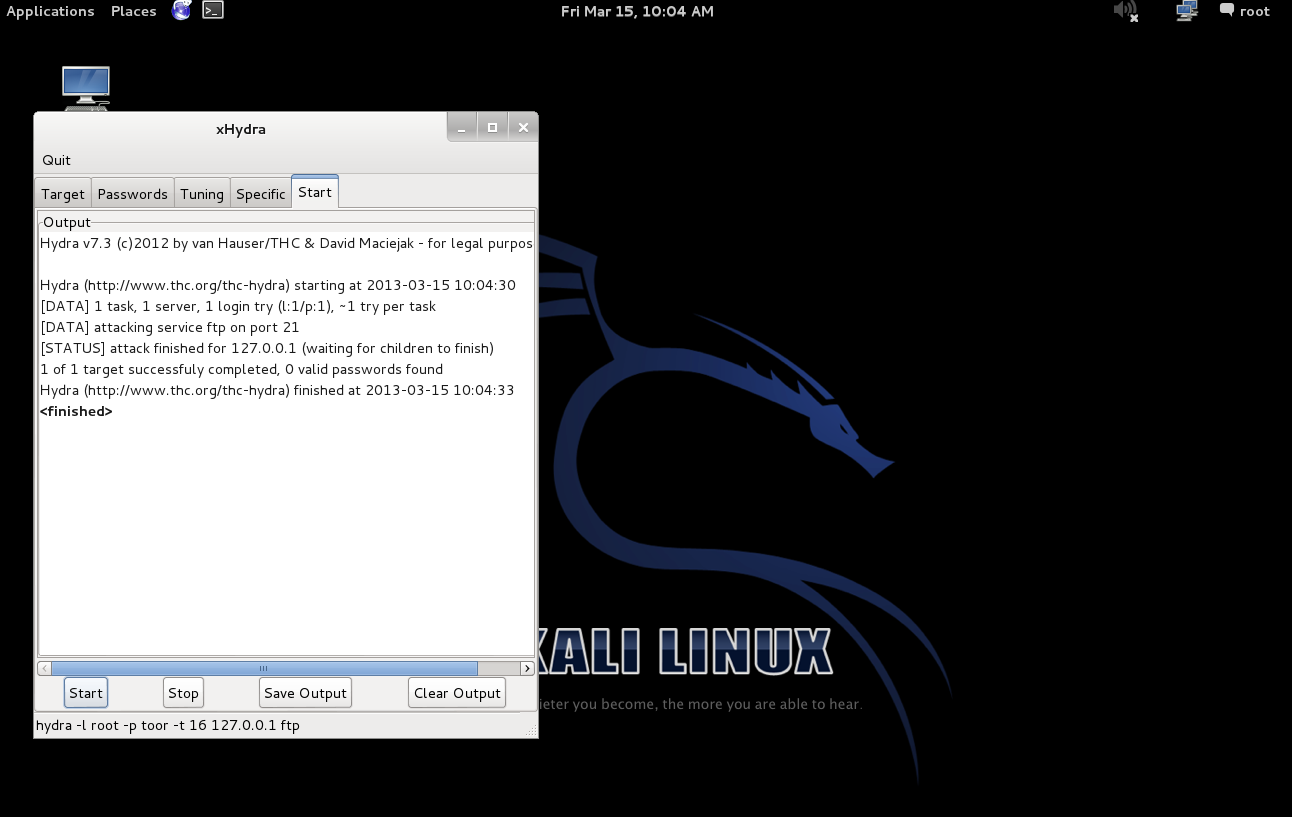Click Clear Output button
1292x817 pixels.
[x=457, y=693]
